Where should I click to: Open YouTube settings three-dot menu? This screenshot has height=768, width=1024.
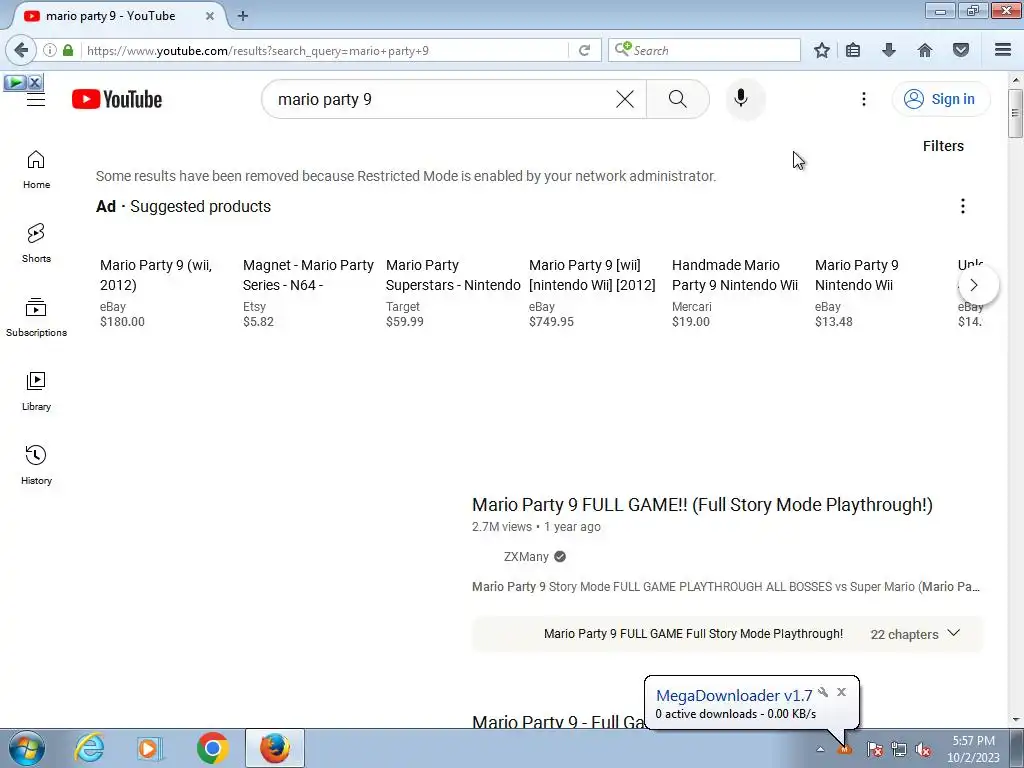coord(863,99)
